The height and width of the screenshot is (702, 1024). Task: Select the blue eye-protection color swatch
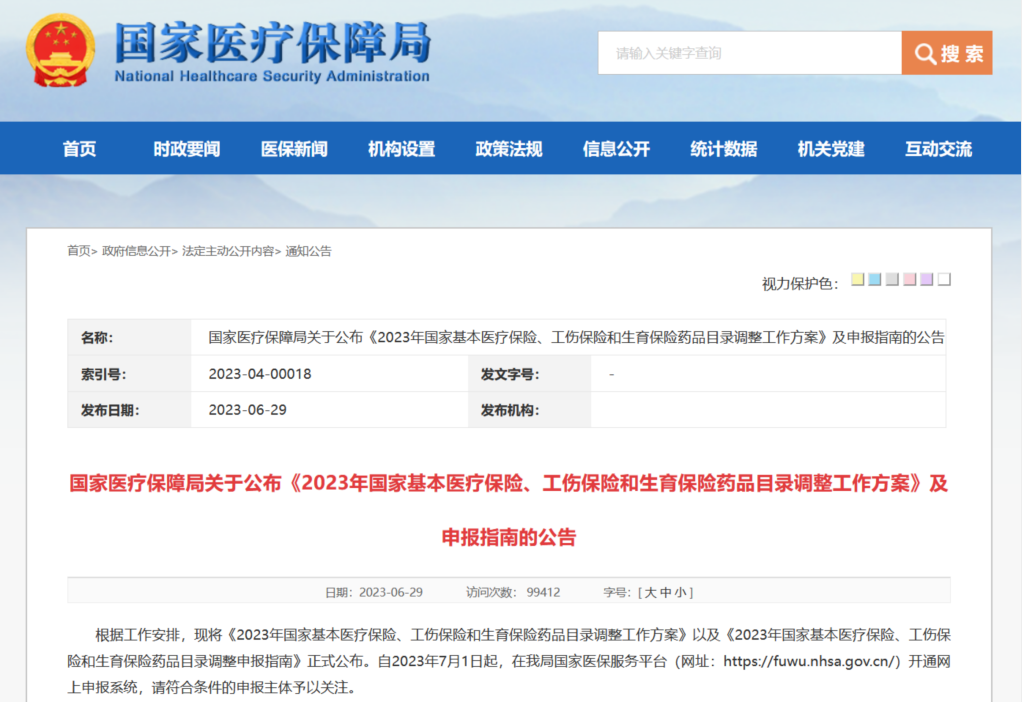click(x=874, y=279)
